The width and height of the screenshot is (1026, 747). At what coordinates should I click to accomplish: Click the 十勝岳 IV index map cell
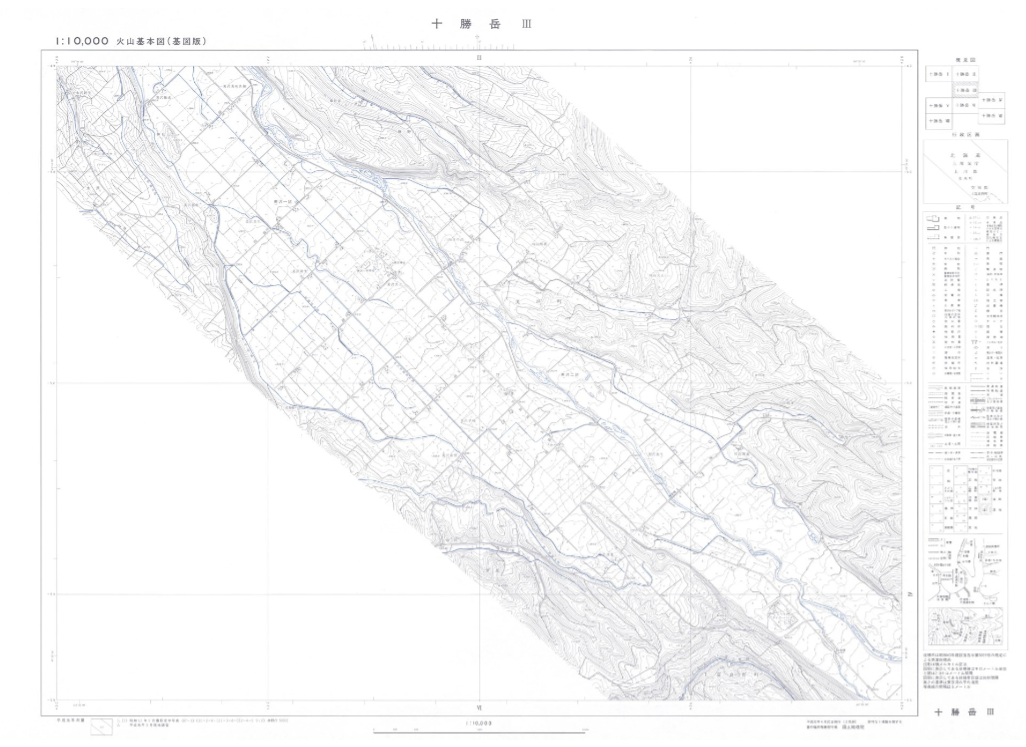point(992,100)
